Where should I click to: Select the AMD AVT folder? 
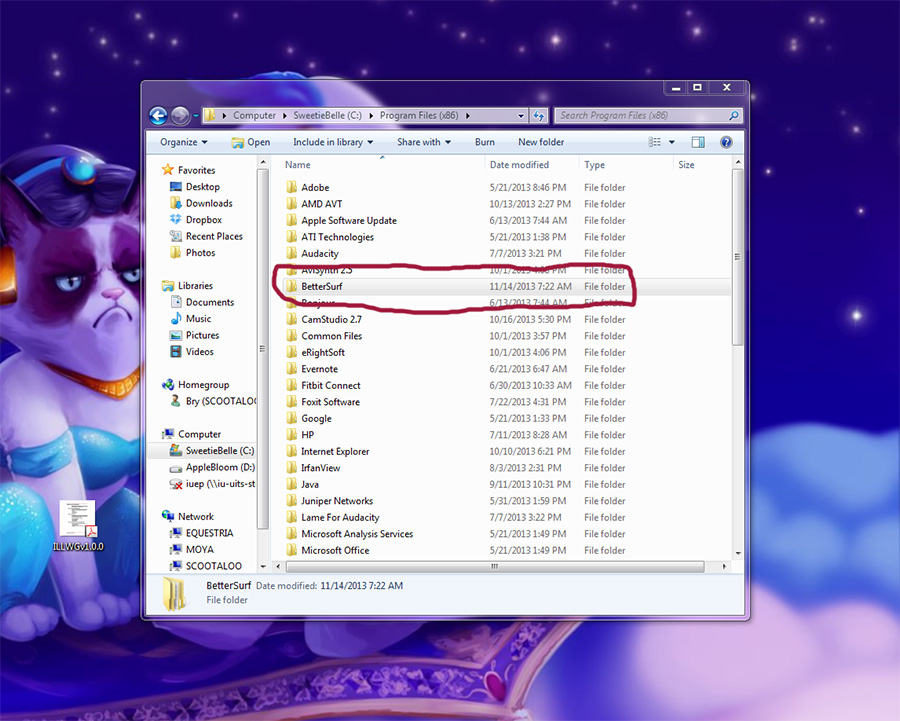pyautogui.click(x=321, y=204)
